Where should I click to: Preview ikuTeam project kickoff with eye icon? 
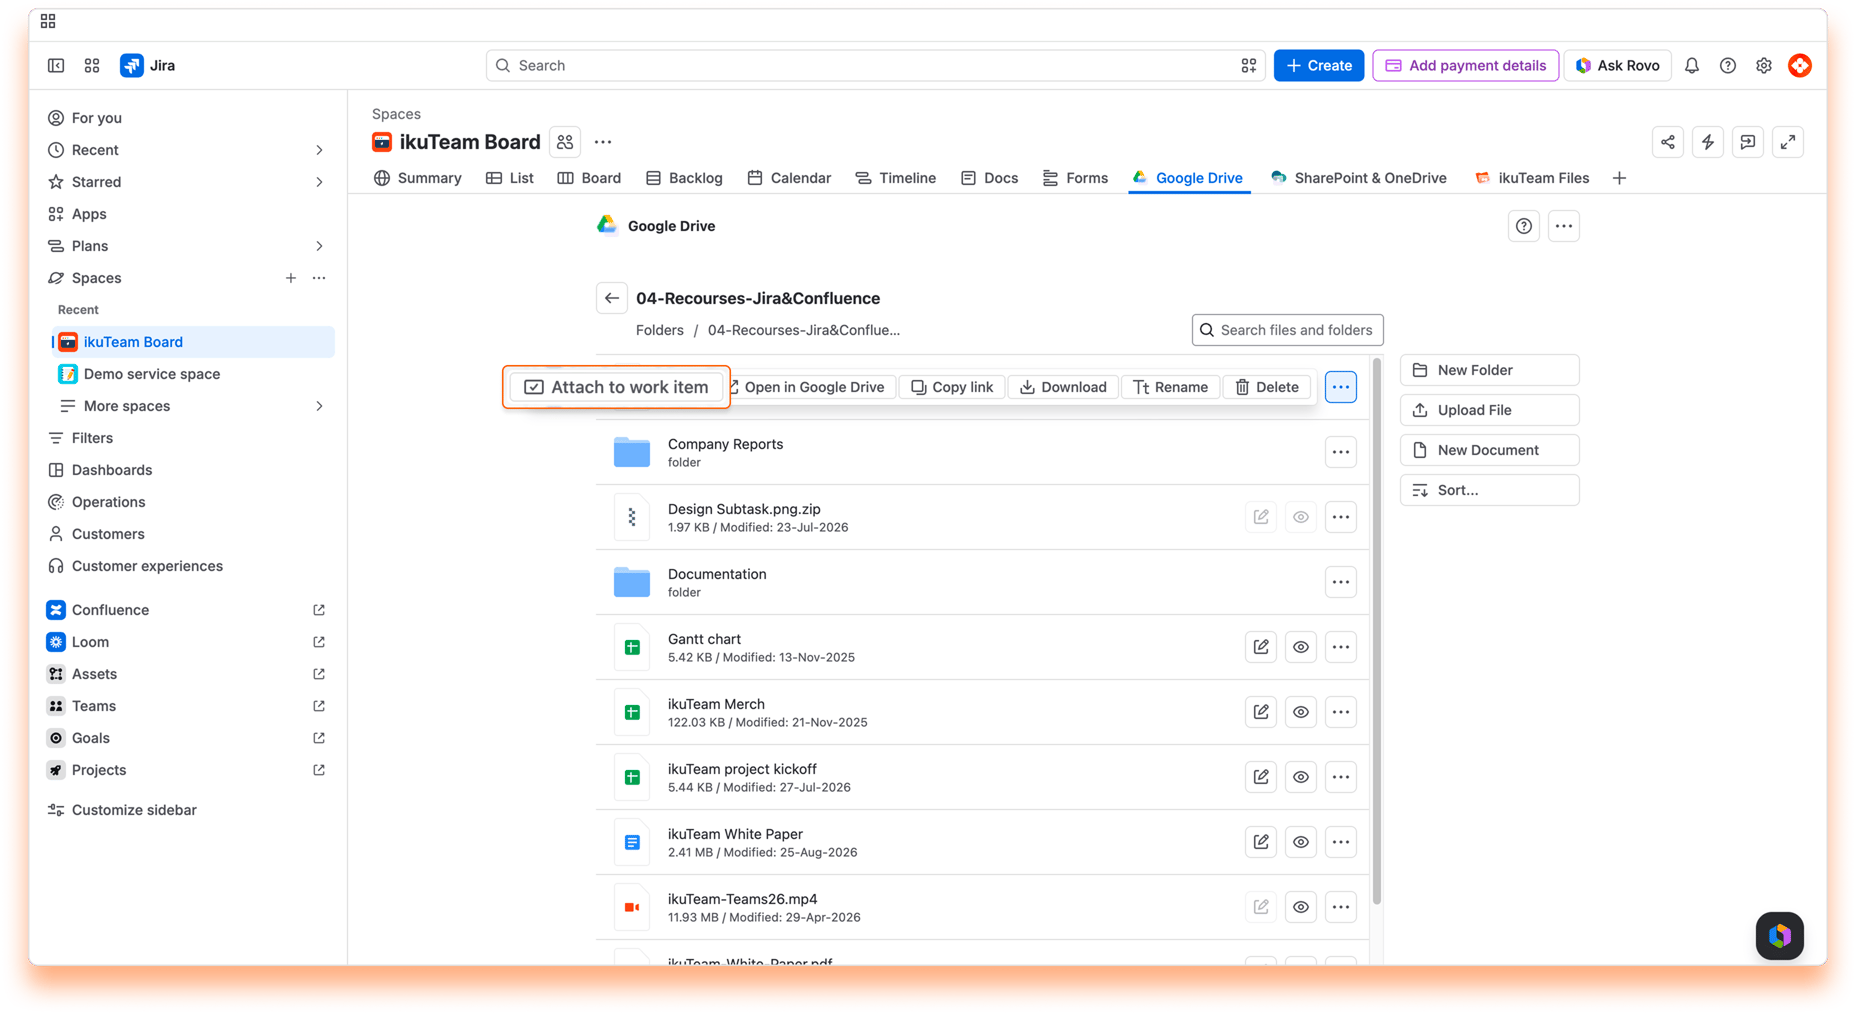point(1300,777)
